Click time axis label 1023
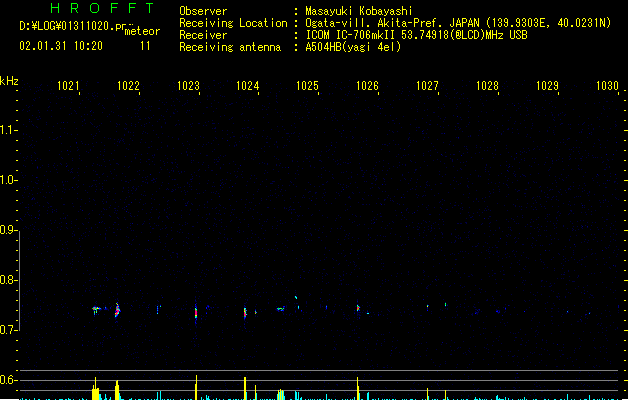This screenshot has height=400, width=629. point(188,86)
